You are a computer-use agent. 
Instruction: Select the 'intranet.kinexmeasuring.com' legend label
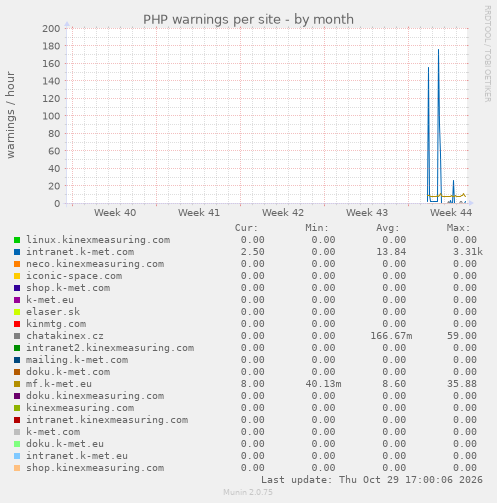107,420
